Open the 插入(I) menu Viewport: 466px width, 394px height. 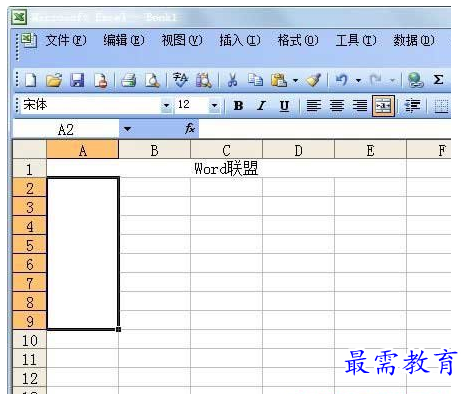coord(240,40)
